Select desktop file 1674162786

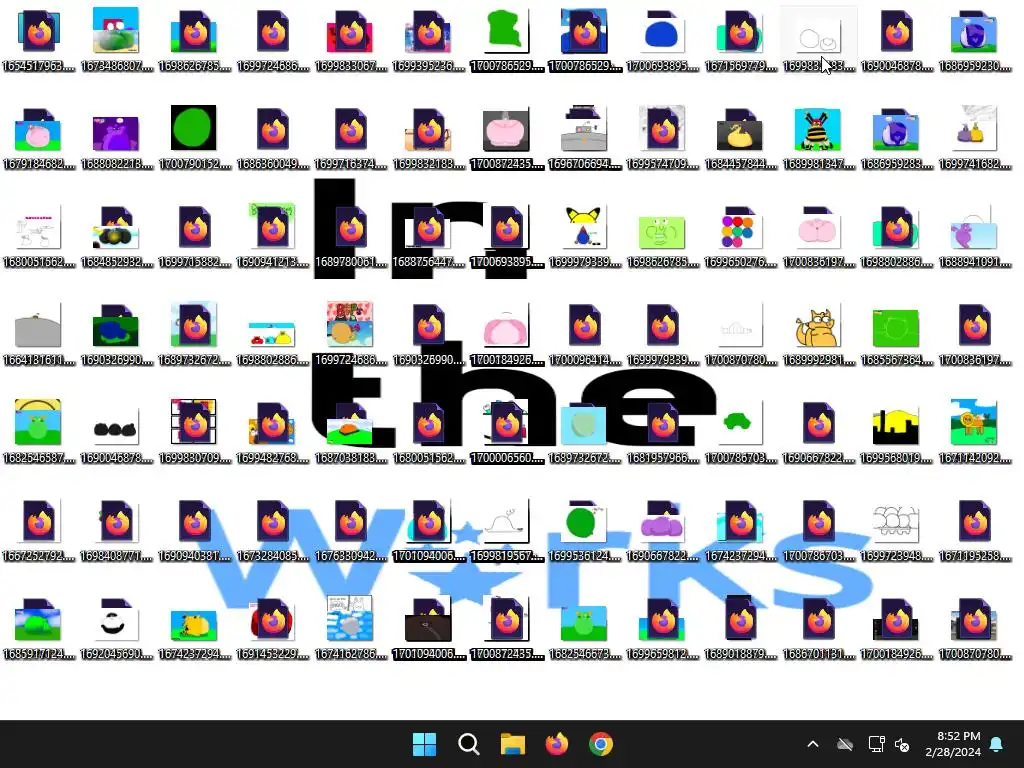pos(351,628)
